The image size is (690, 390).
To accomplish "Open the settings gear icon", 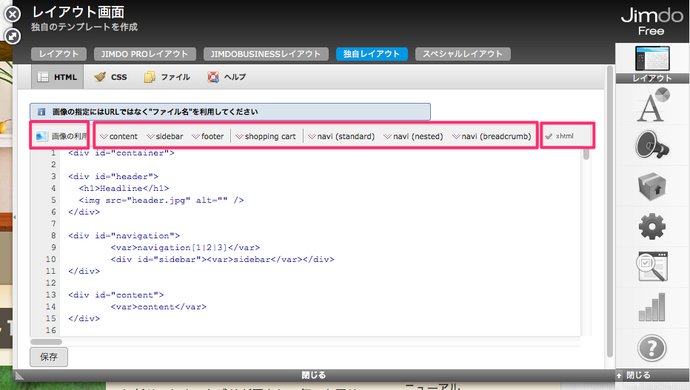I will coord(652,226).
